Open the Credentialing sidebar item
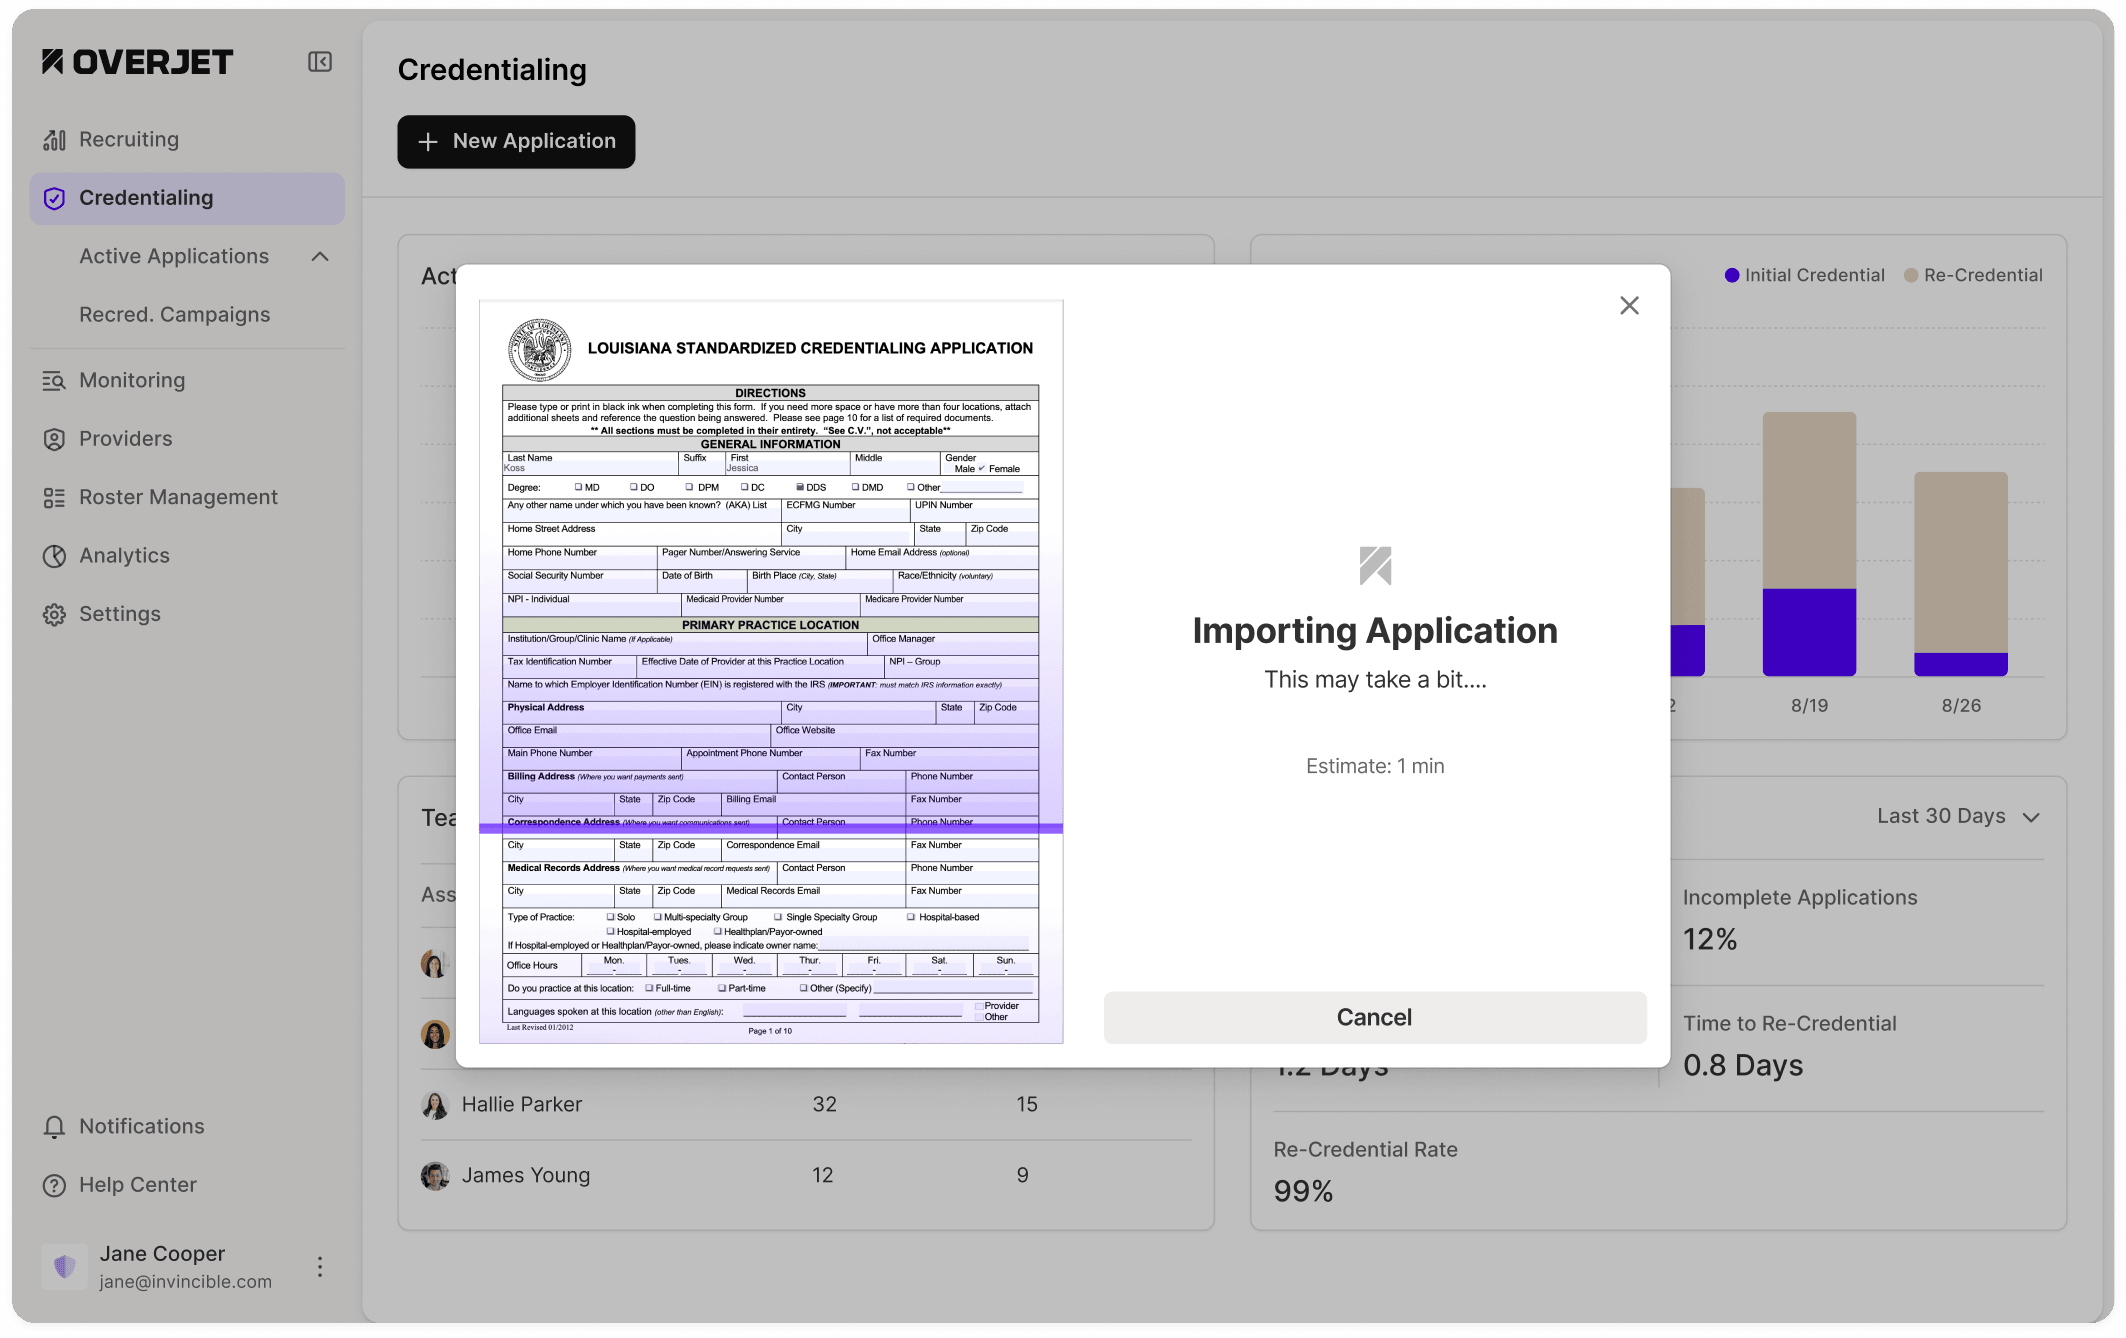 146,198
